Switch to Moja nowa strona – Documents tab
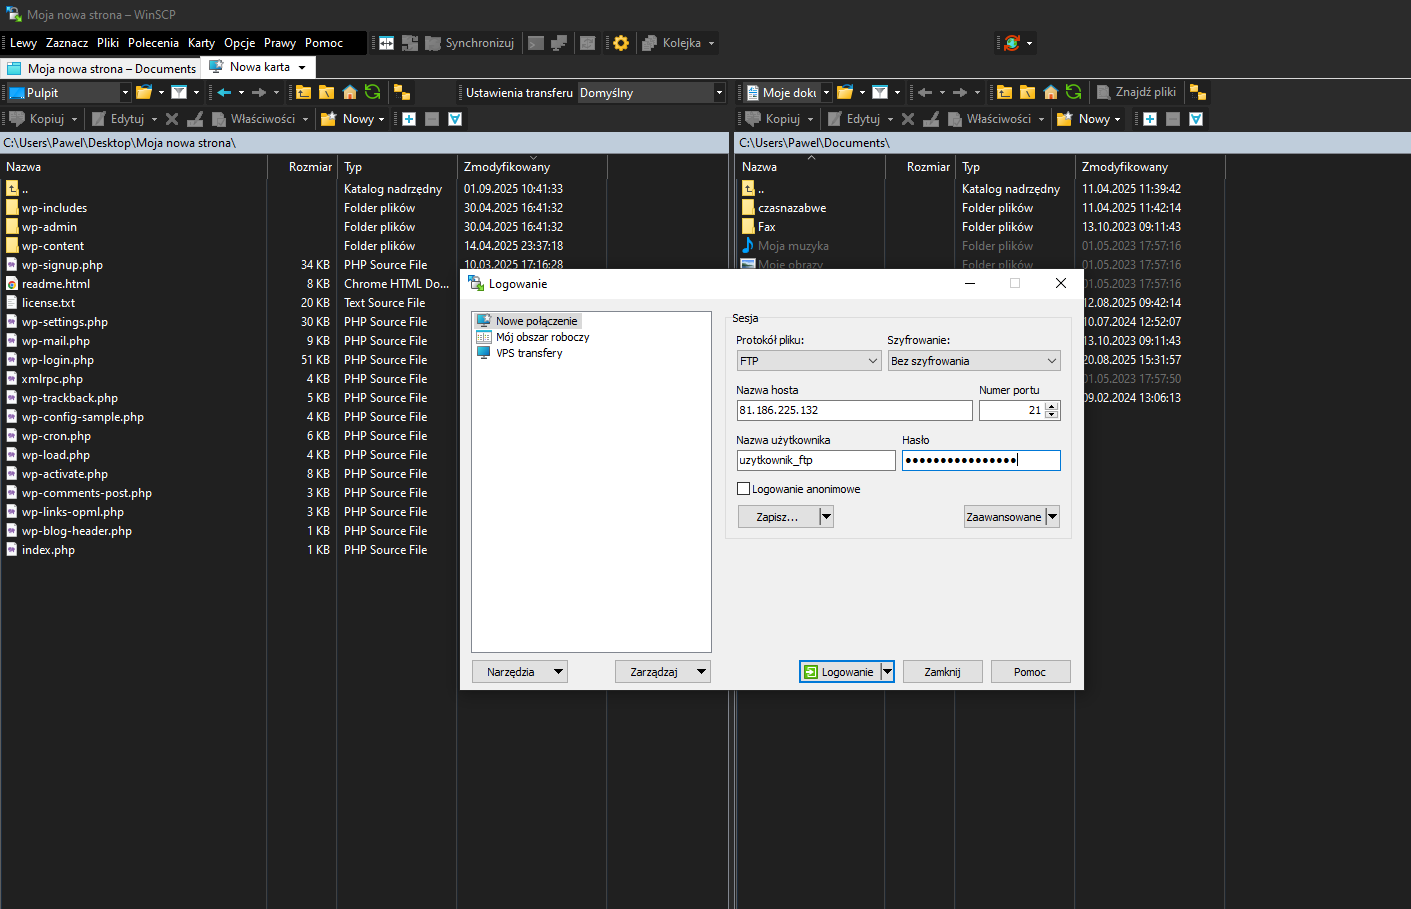Image resolution: width=1411 pixels, height=909 pixels. pos(101,68)
